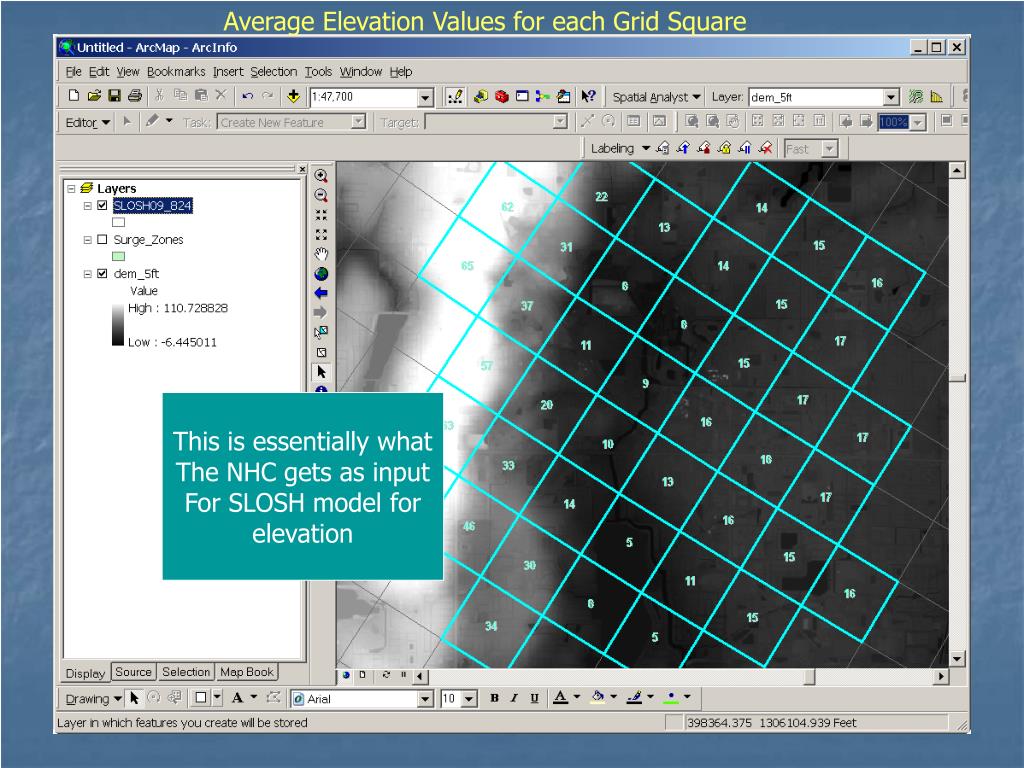Print the map using the printer icon

coord(135,96)
